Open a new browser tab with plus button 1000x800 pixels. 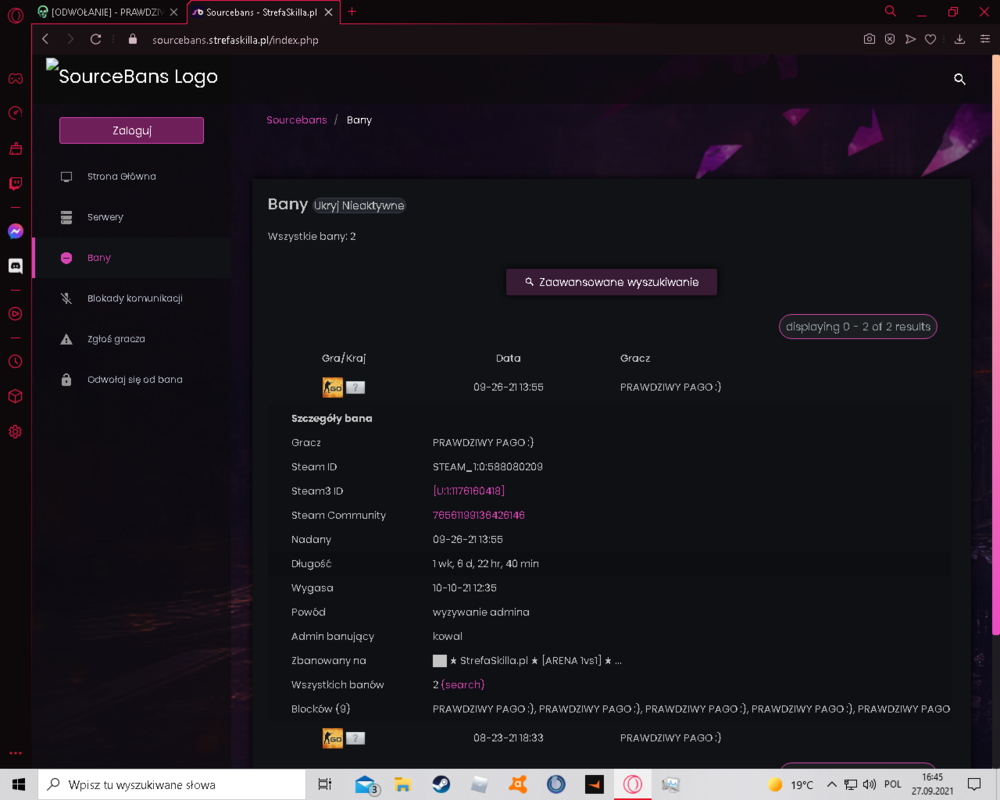pyautogui.click(x=351, y=12)
